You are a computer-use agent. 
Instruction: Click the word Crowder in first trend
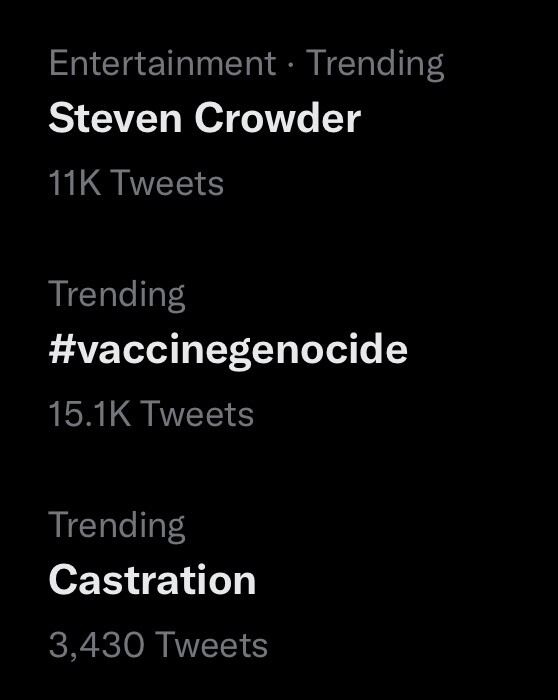pyautogui.click(x=278, y=118)
